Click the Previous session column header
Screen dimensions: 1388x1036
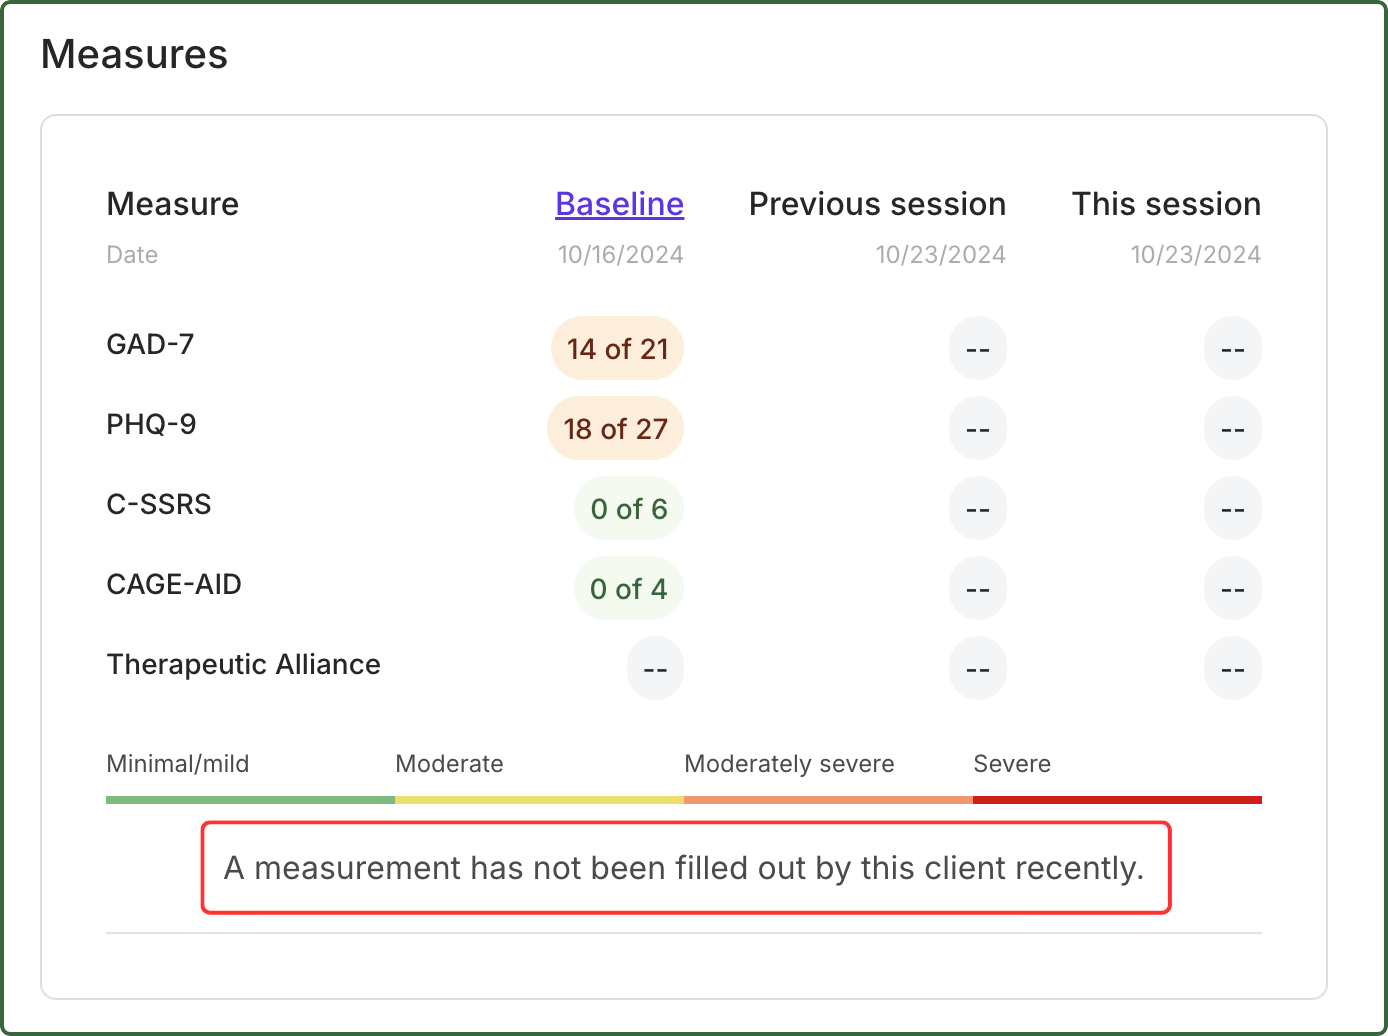(x=877, y=204)
